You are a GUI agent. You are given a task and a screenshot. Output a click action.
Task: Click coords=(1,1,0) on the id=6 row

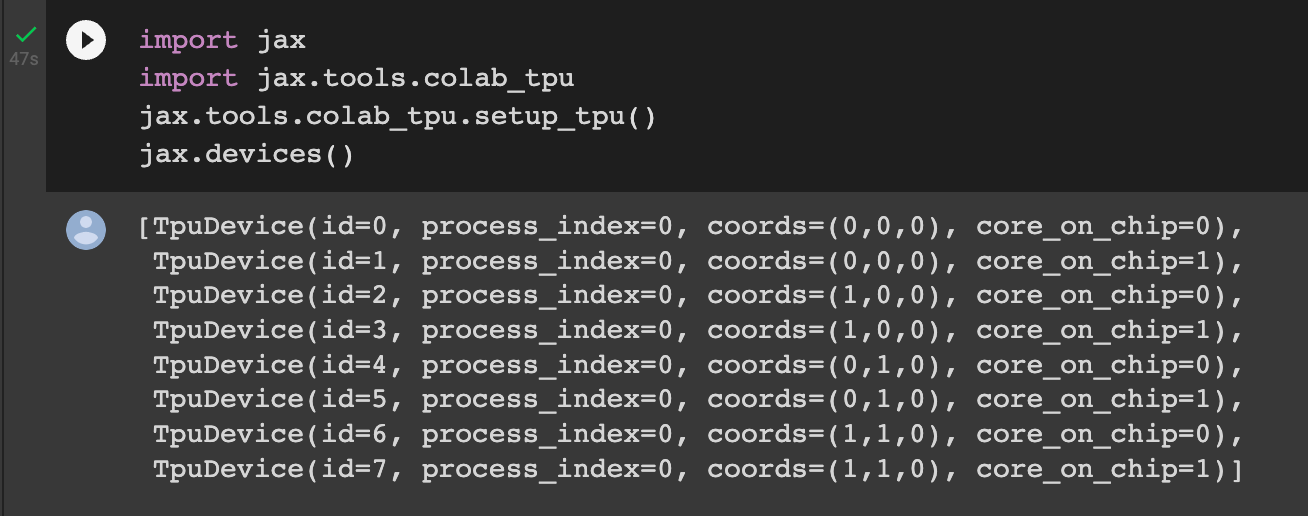pos(825,435)
